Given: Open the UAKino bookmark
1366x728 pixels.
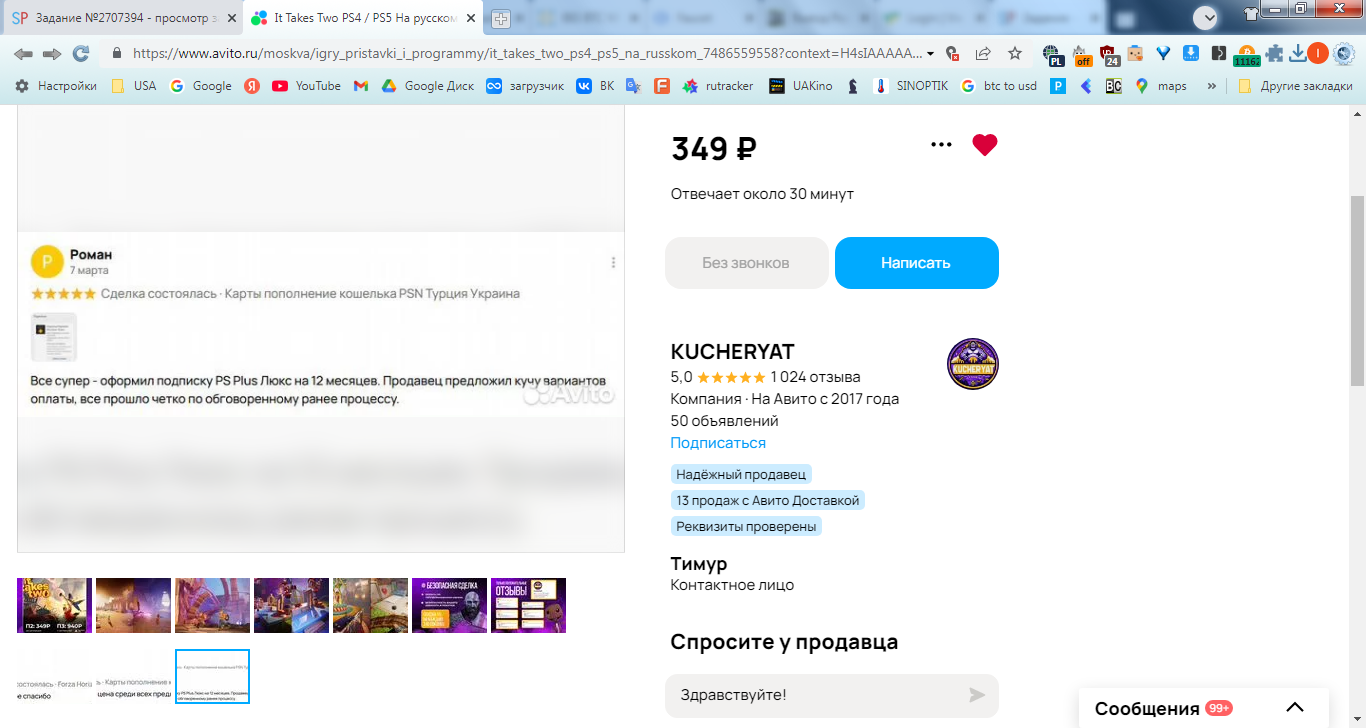Looking at the screenshot, I should [800, 86].
